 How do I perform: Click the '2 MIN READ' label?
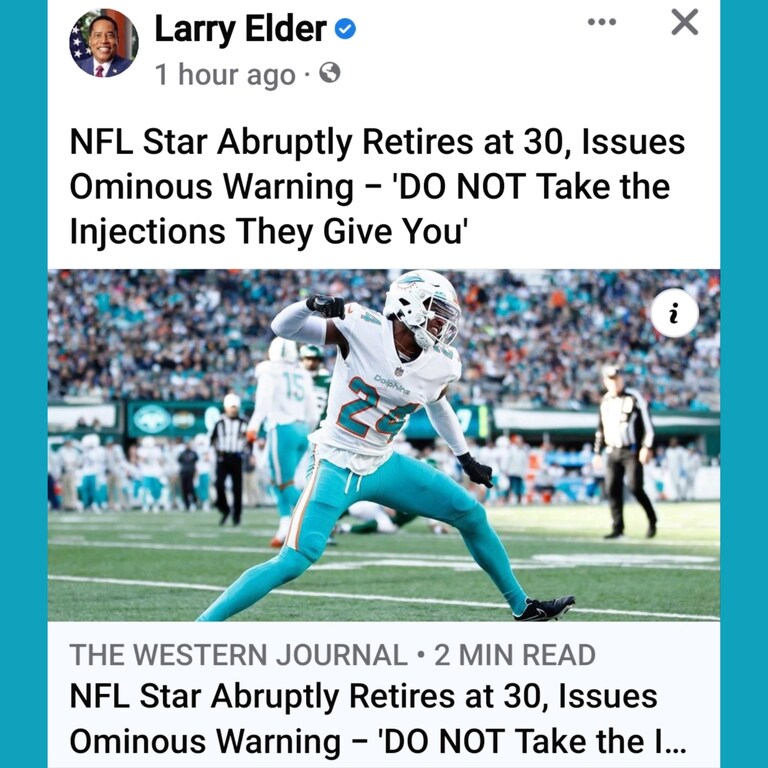[515, 654]
